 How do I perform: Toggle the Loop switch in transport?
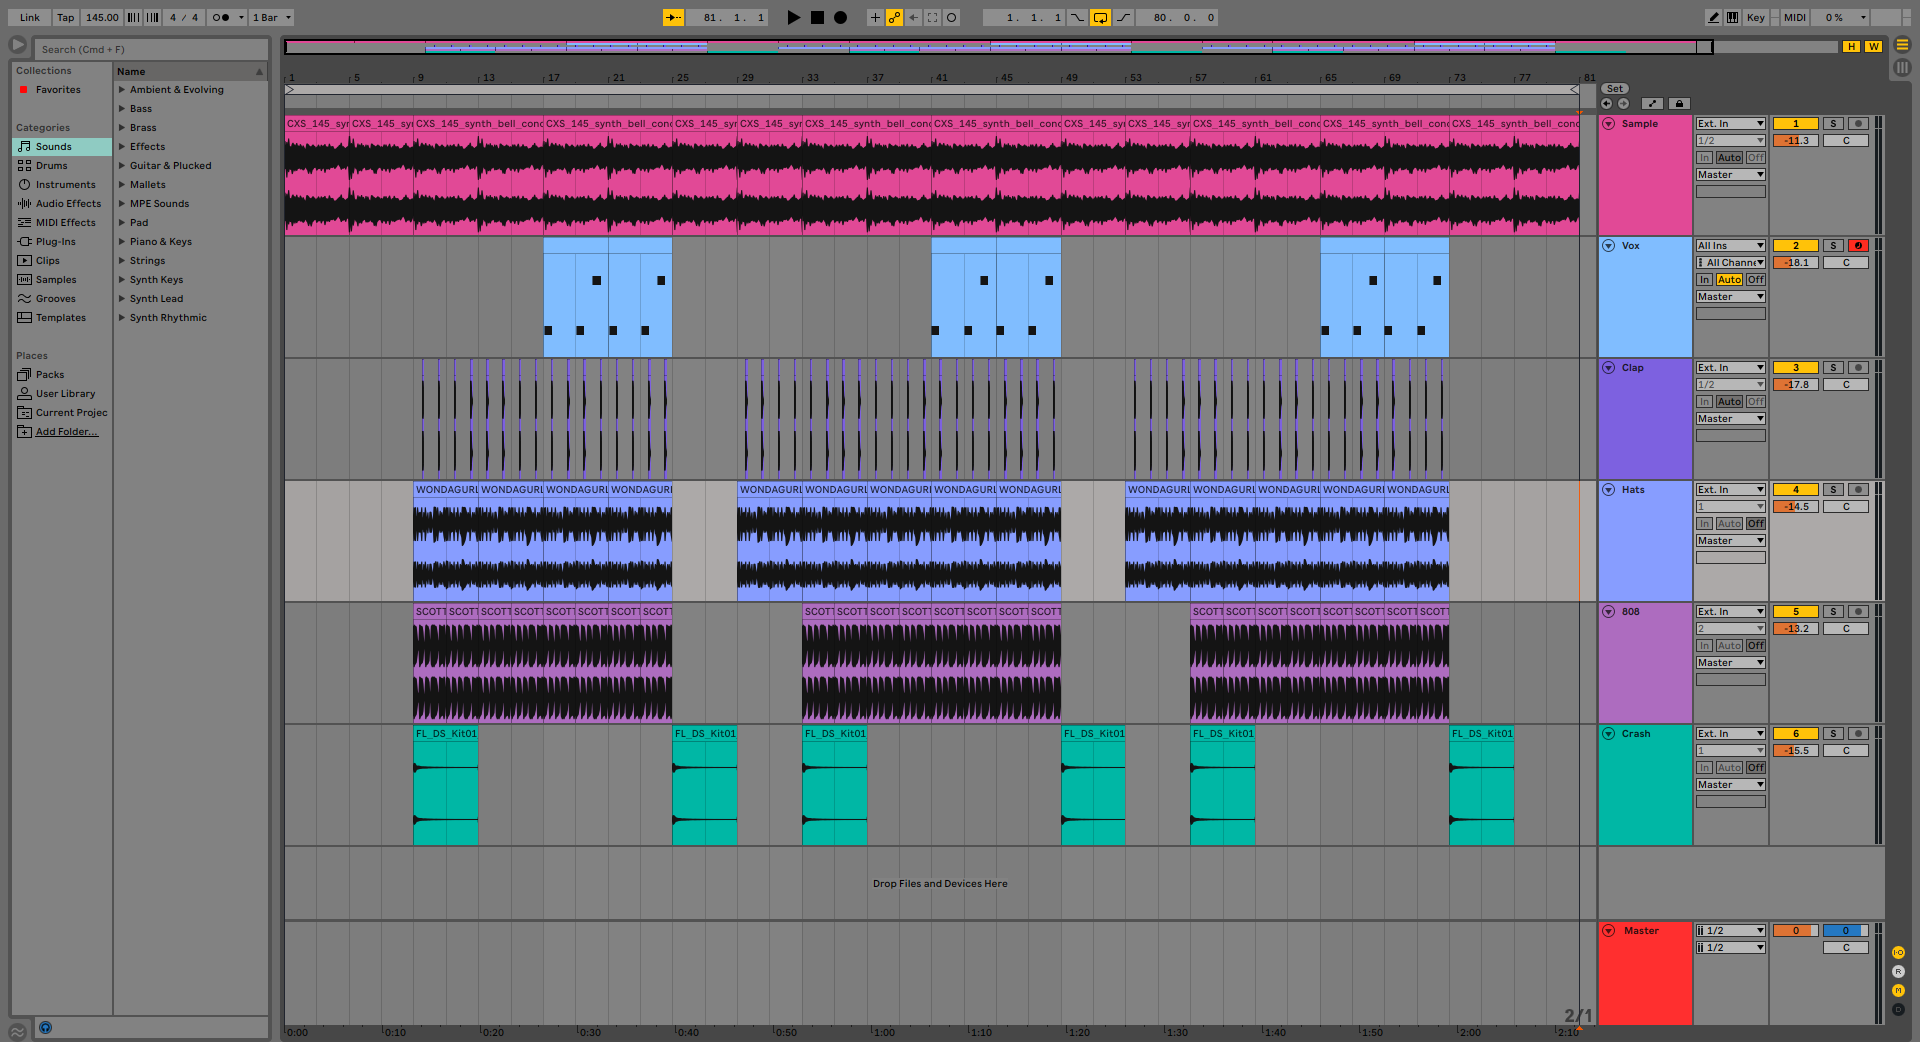(x=1100, y=17)
